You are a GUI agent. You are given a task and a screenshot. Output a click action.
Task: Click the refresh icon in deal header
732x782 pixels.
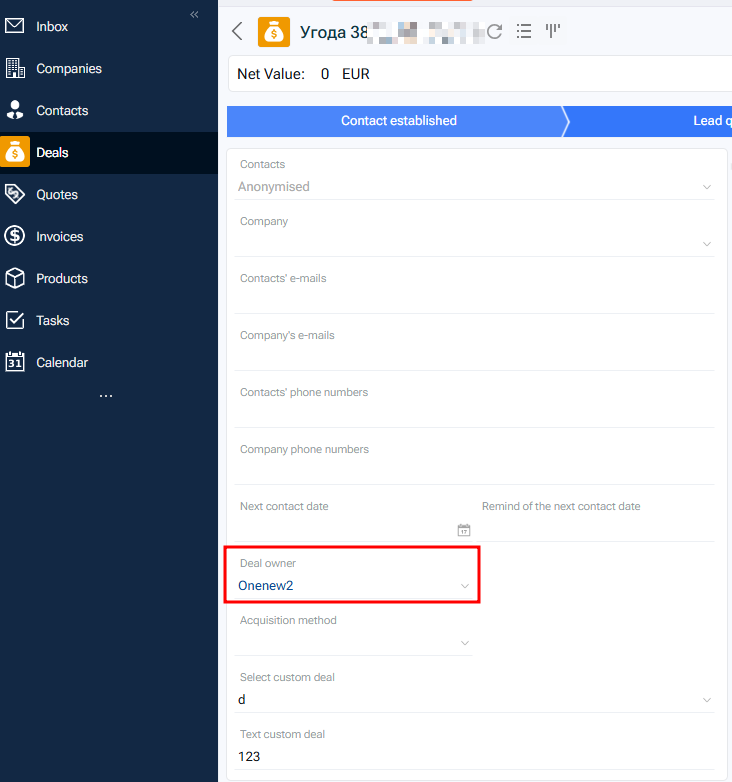[494, 32]
